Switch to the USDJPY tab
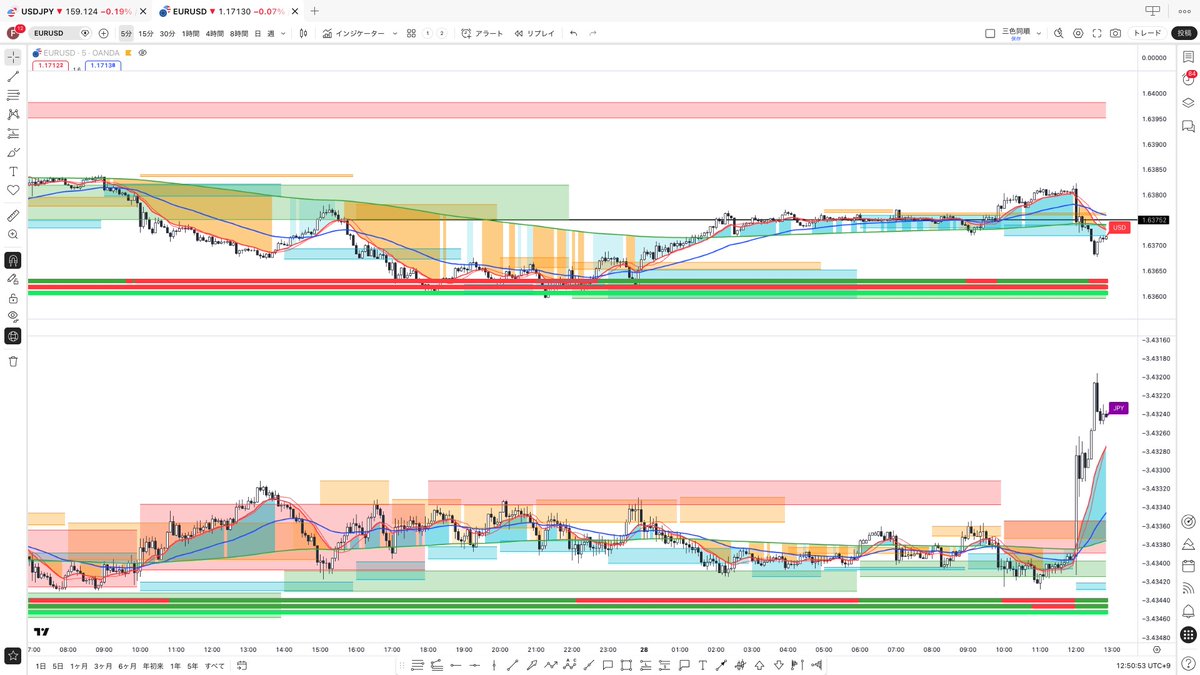 pos(74,11)
